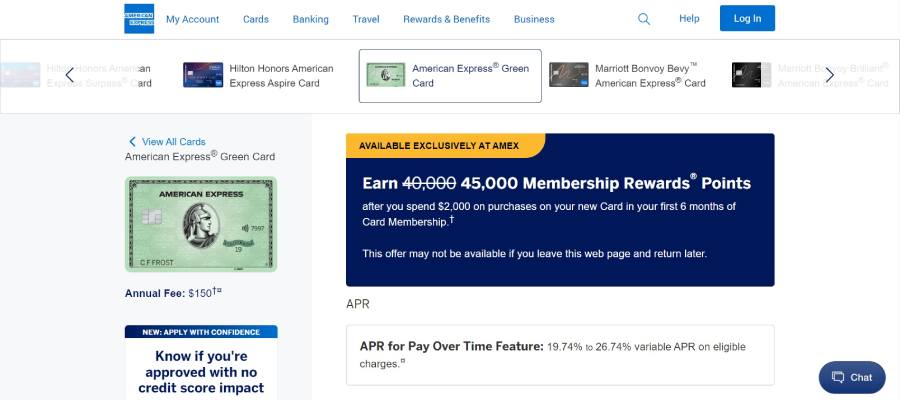Open the search magnifier icon
This screenshot has width=900, height=400.
(x=644, y=19)
